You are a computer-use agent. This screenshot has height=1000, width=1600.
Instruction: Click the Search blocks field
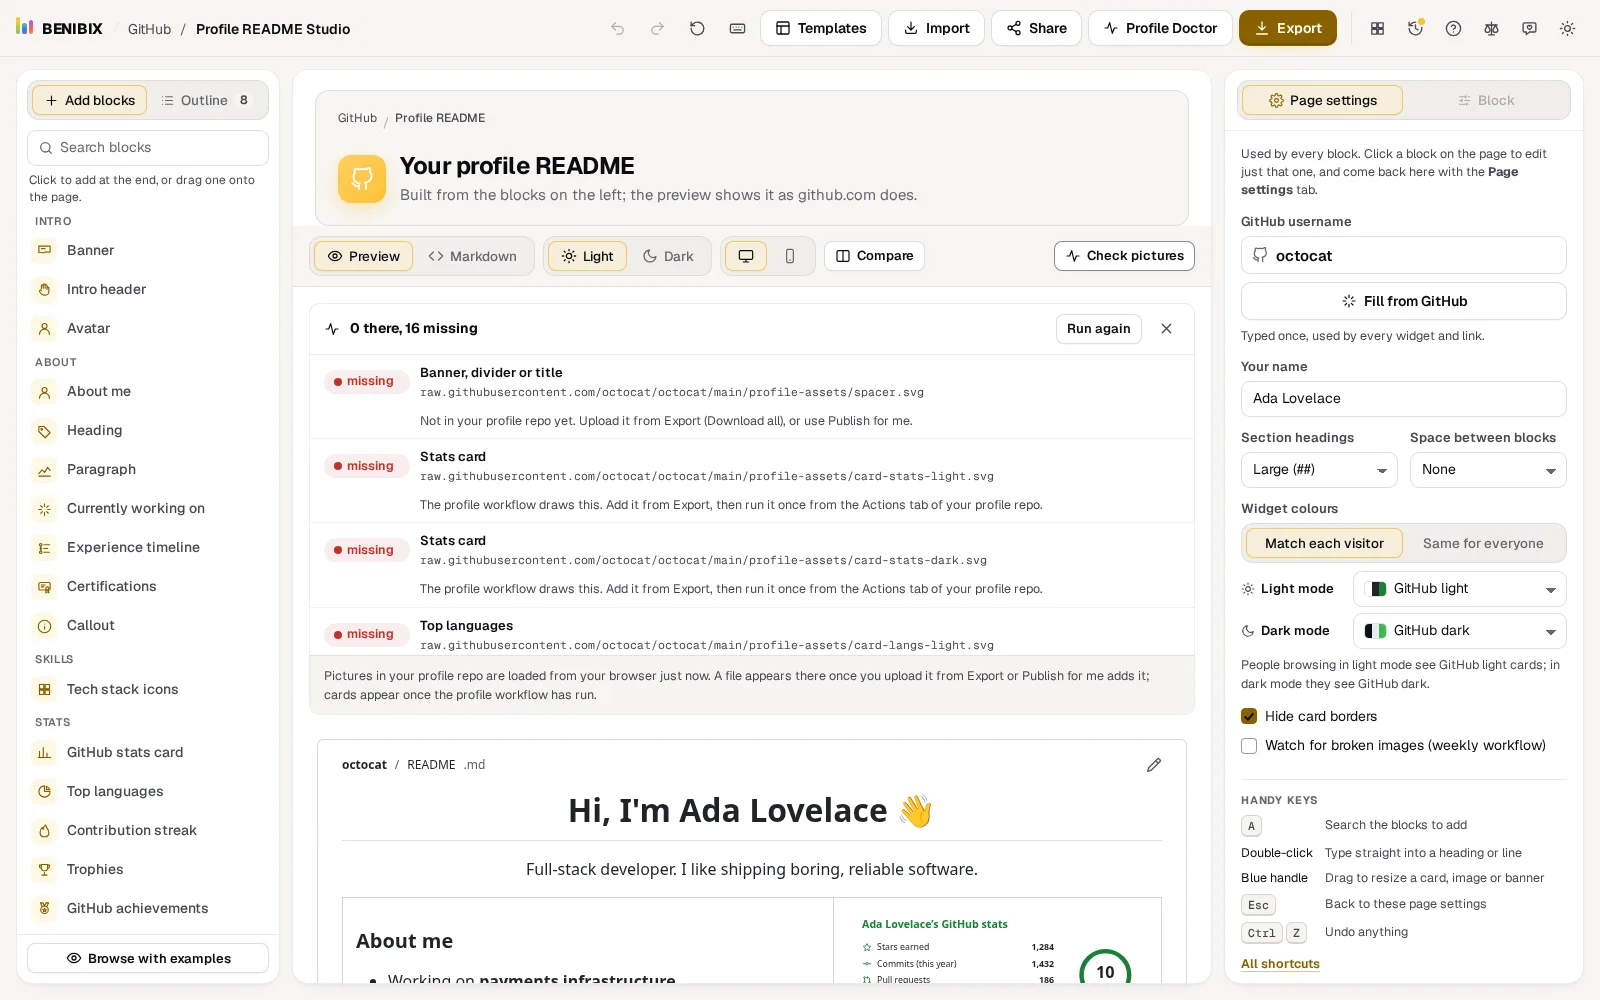coord(148,148)
